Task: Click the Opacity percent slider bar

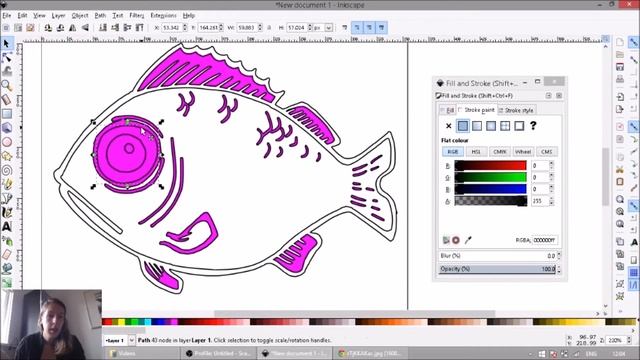Action: [x=497, y=269]
